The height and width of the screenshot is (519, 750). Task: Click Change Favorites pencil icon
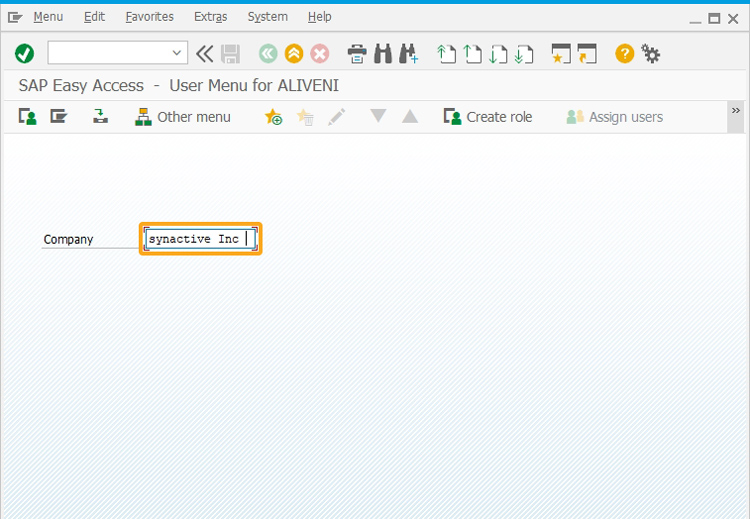(x=336, y=116)
